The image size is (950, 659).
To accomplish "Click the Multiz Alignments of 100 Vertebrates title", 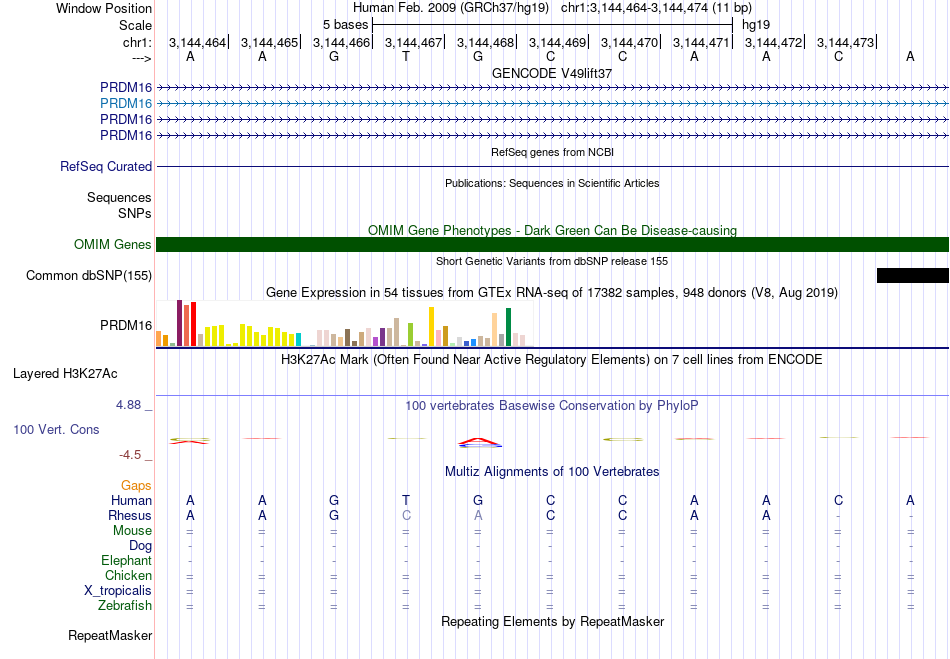I will [552, 471].
